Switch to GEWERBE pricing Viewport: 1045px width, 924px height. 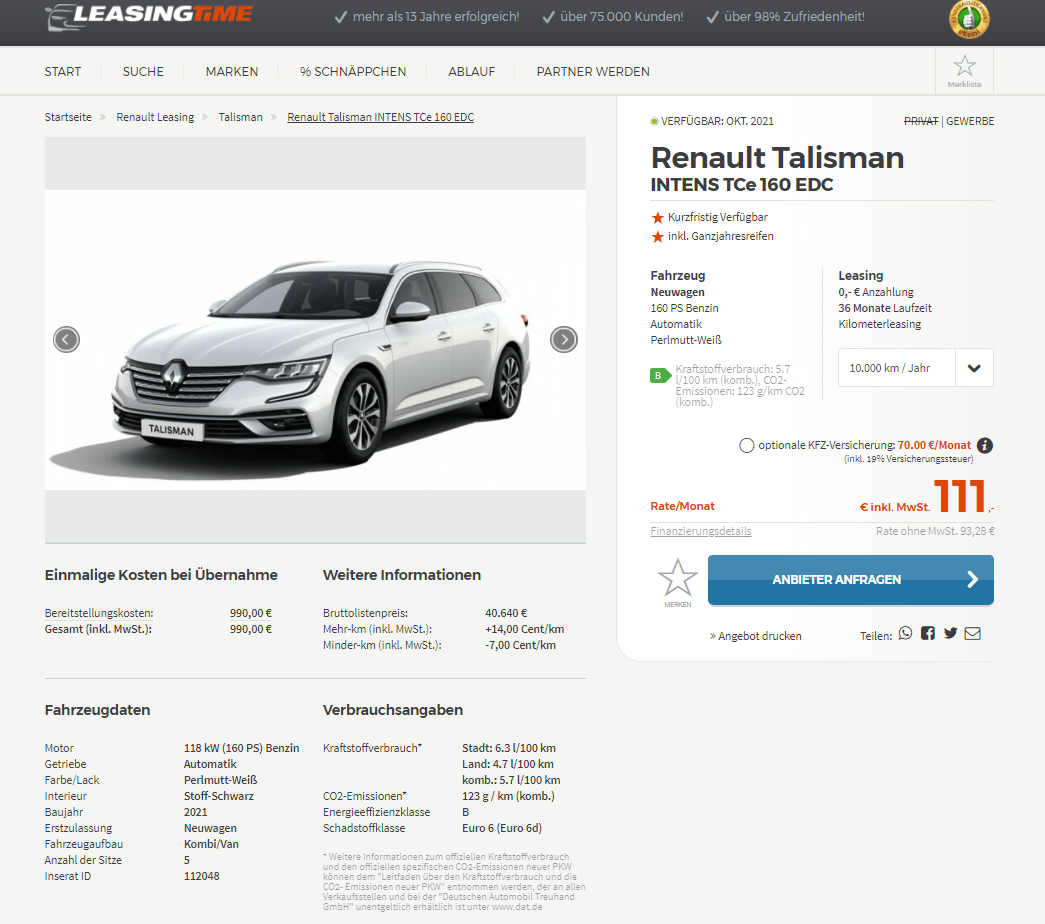point(970,121)
